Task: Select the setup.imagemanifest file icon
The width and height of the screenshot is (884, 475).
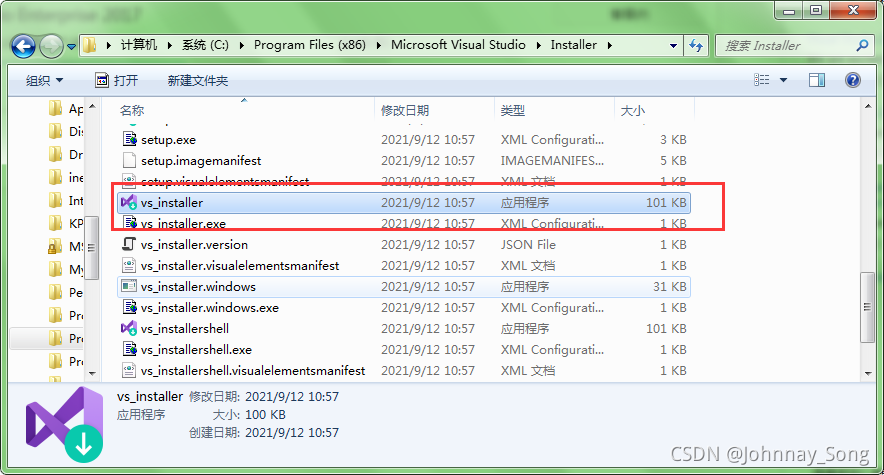Action: (x=129, y=160)
